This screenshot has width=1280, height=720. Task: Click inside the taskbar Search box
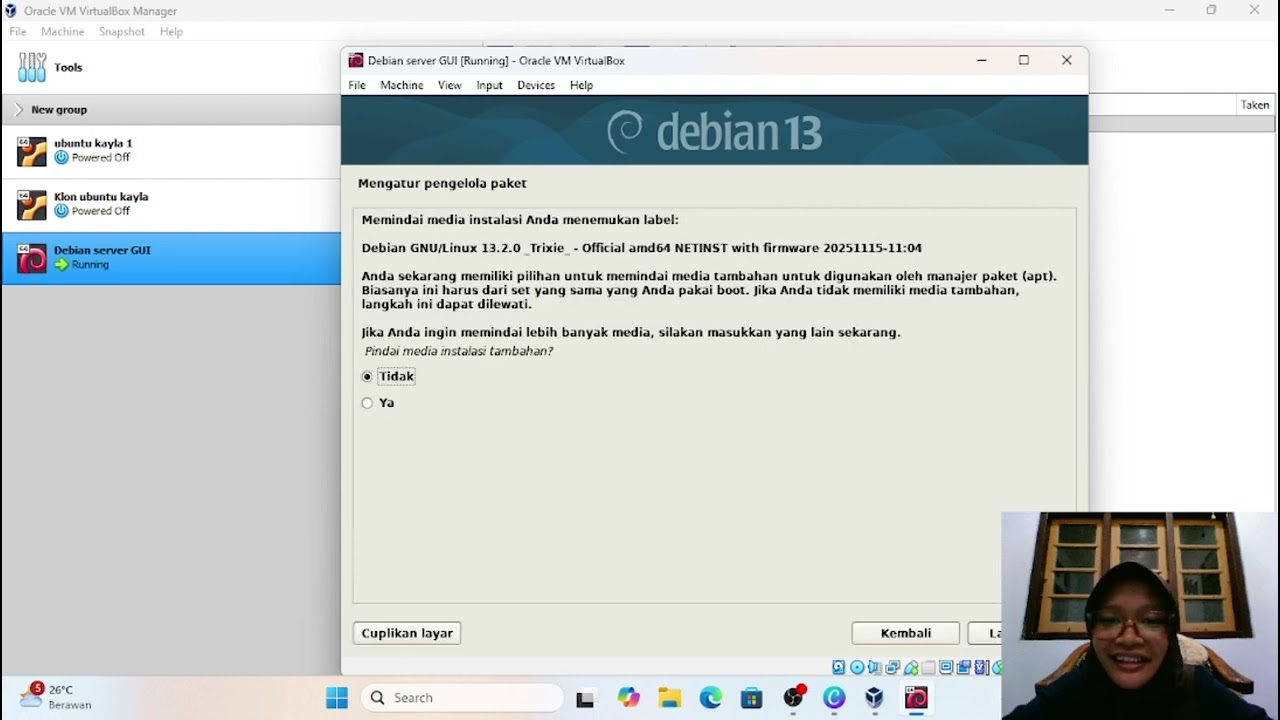point(461,698)
